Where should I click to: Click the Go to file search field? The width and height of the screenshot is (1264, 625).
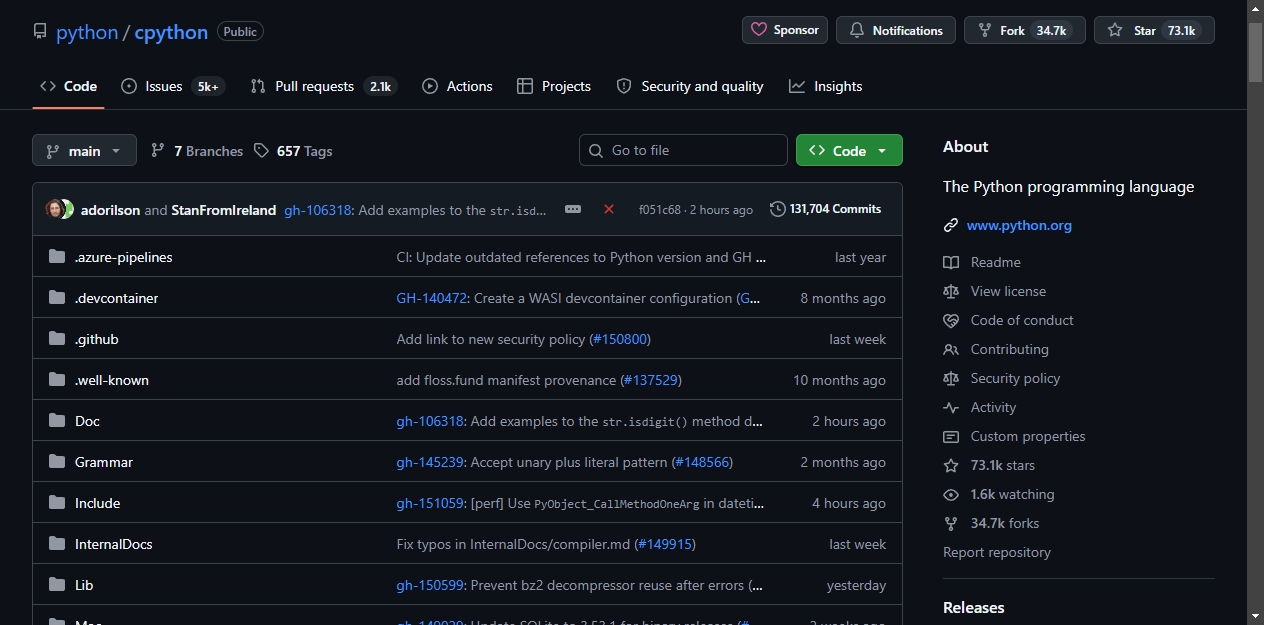point(683,150)
